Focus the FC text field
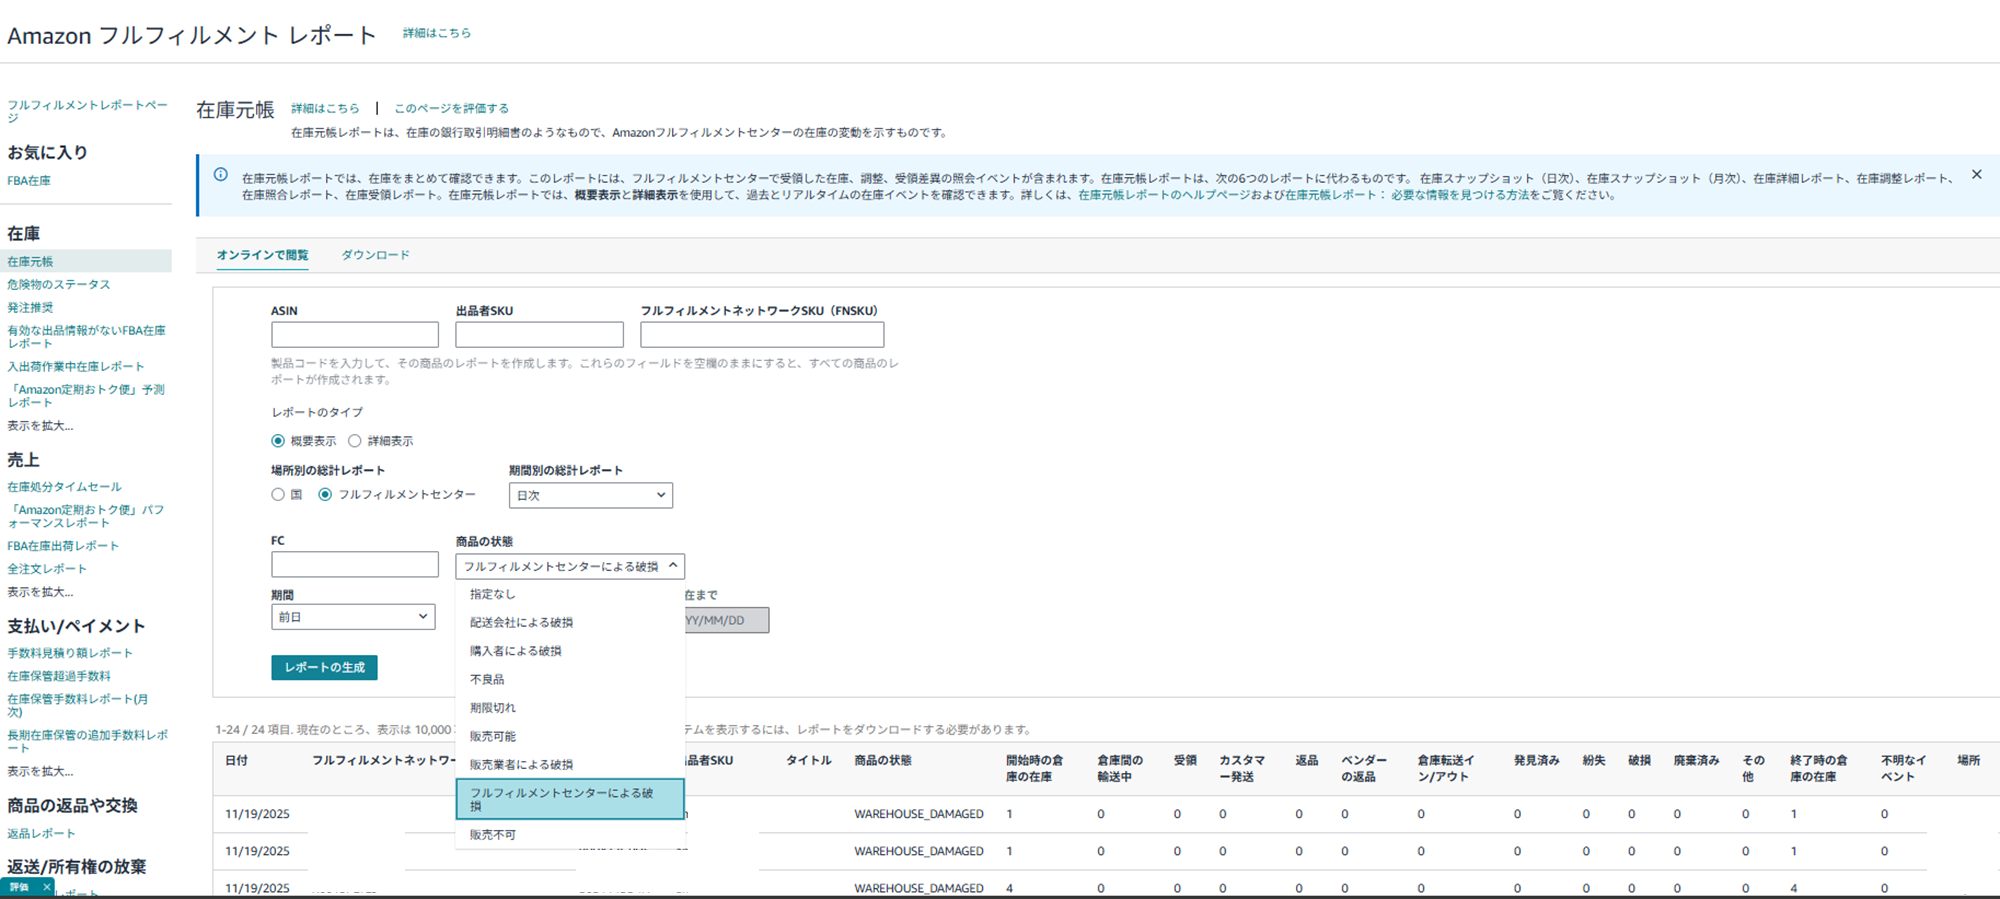The width and height of the screenshot is (2000, 899). [x=354, y=565]
